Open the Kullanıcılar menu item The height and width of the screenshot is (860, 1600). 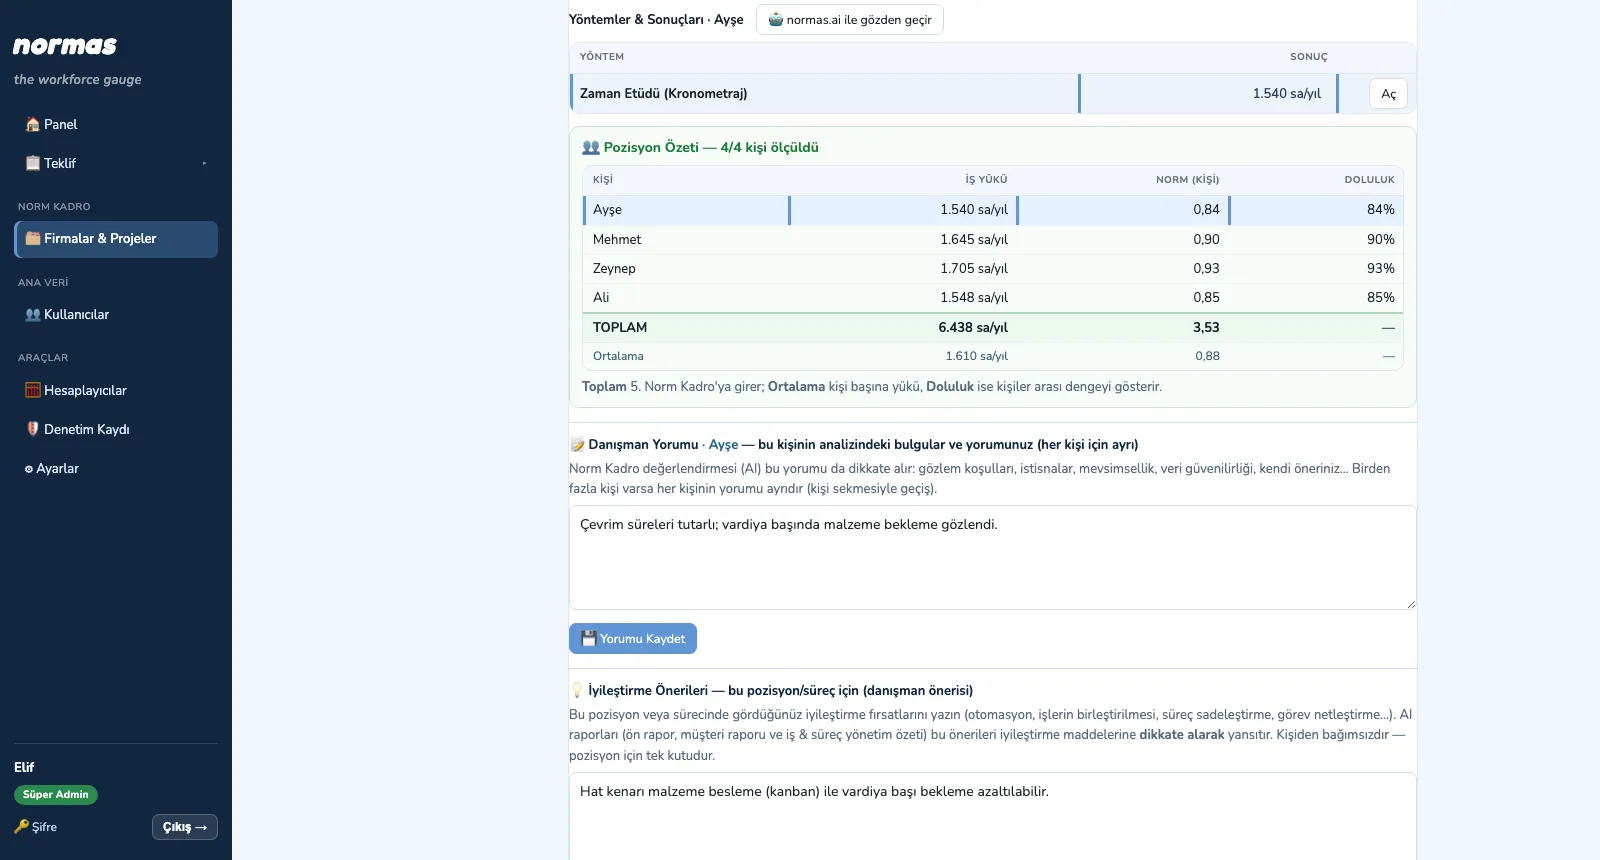pyautogui.click(x=116, y=314)
